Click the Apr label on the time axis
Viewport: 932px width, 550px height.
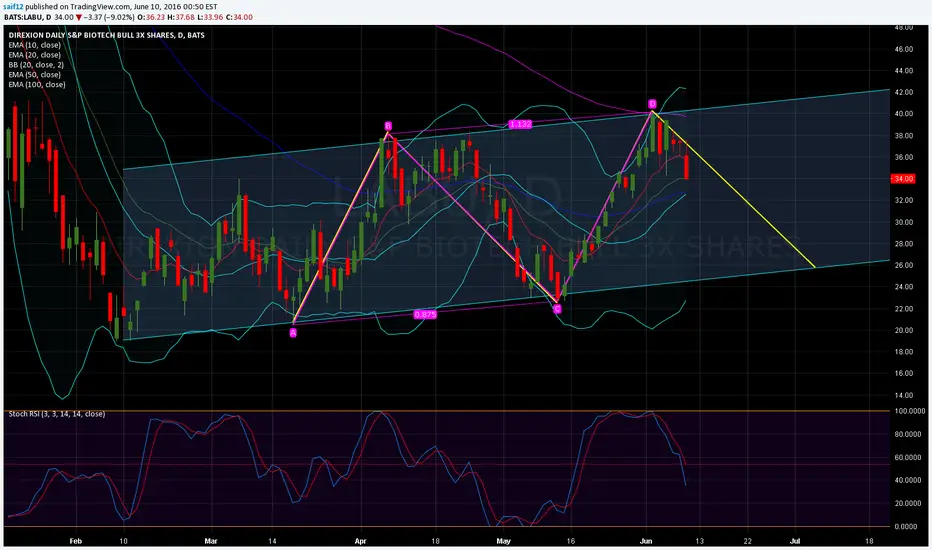click(360, 541)
